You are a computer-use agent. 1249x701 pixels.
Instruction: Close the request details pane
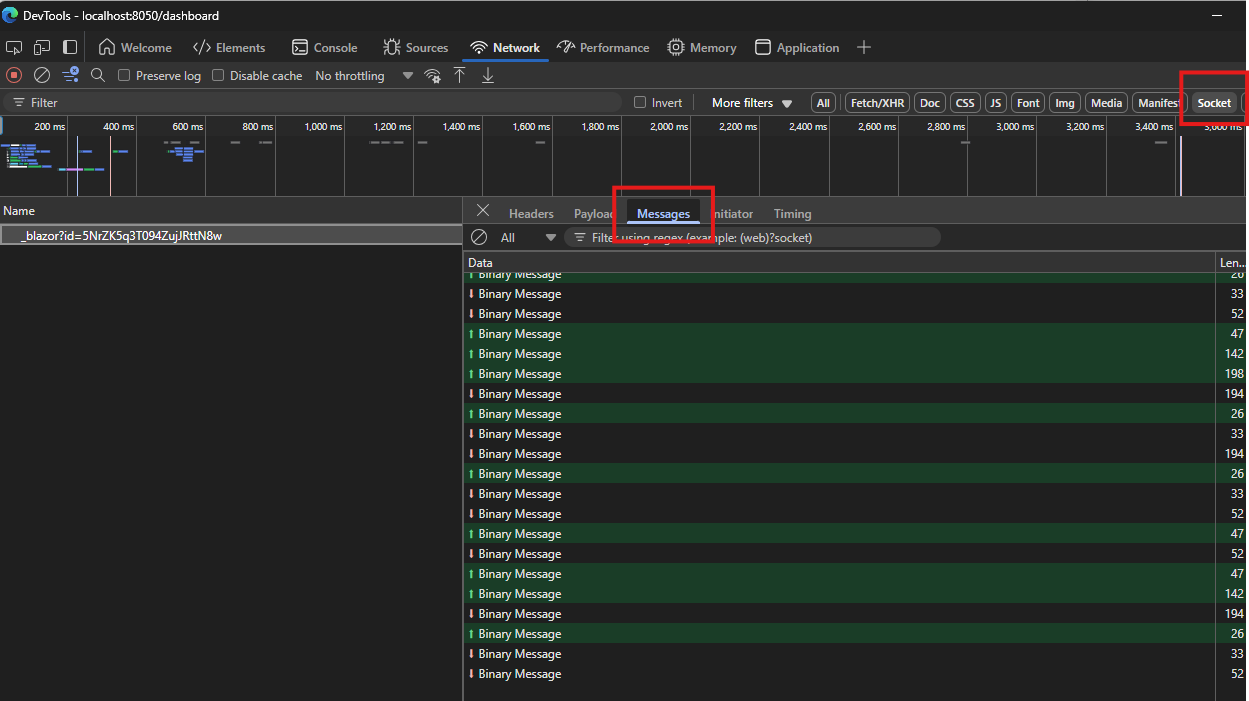(483, 210)
